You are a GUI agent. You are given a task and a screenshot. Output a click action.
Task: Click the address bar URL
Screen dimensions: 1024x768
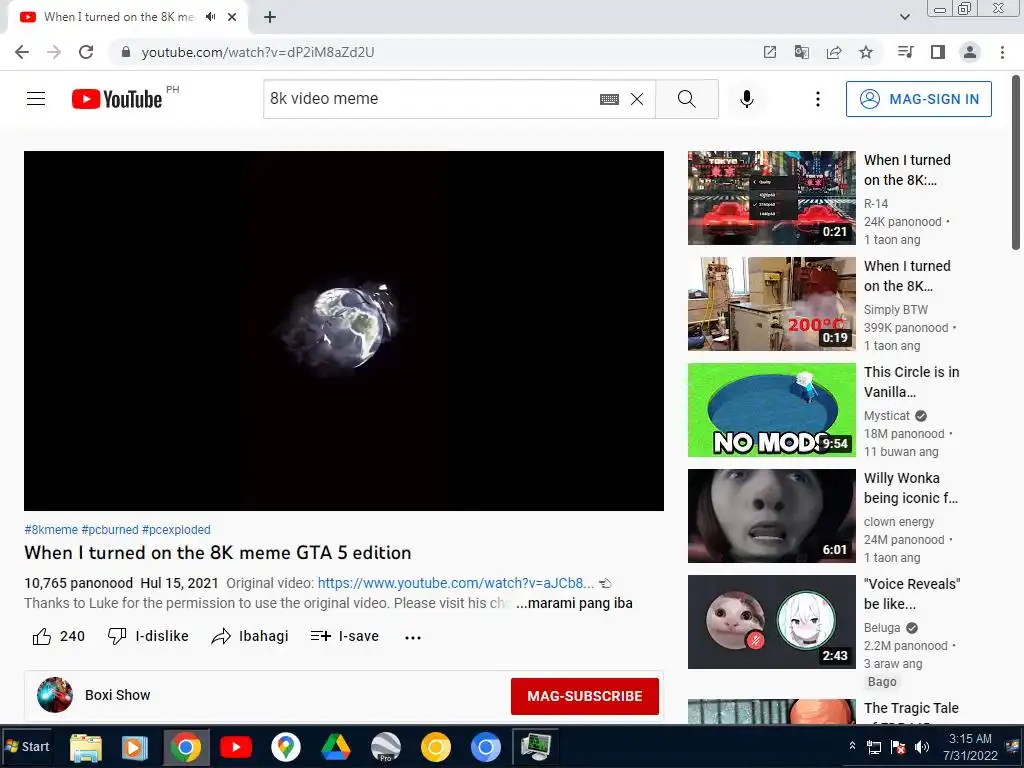pos(258,52)
